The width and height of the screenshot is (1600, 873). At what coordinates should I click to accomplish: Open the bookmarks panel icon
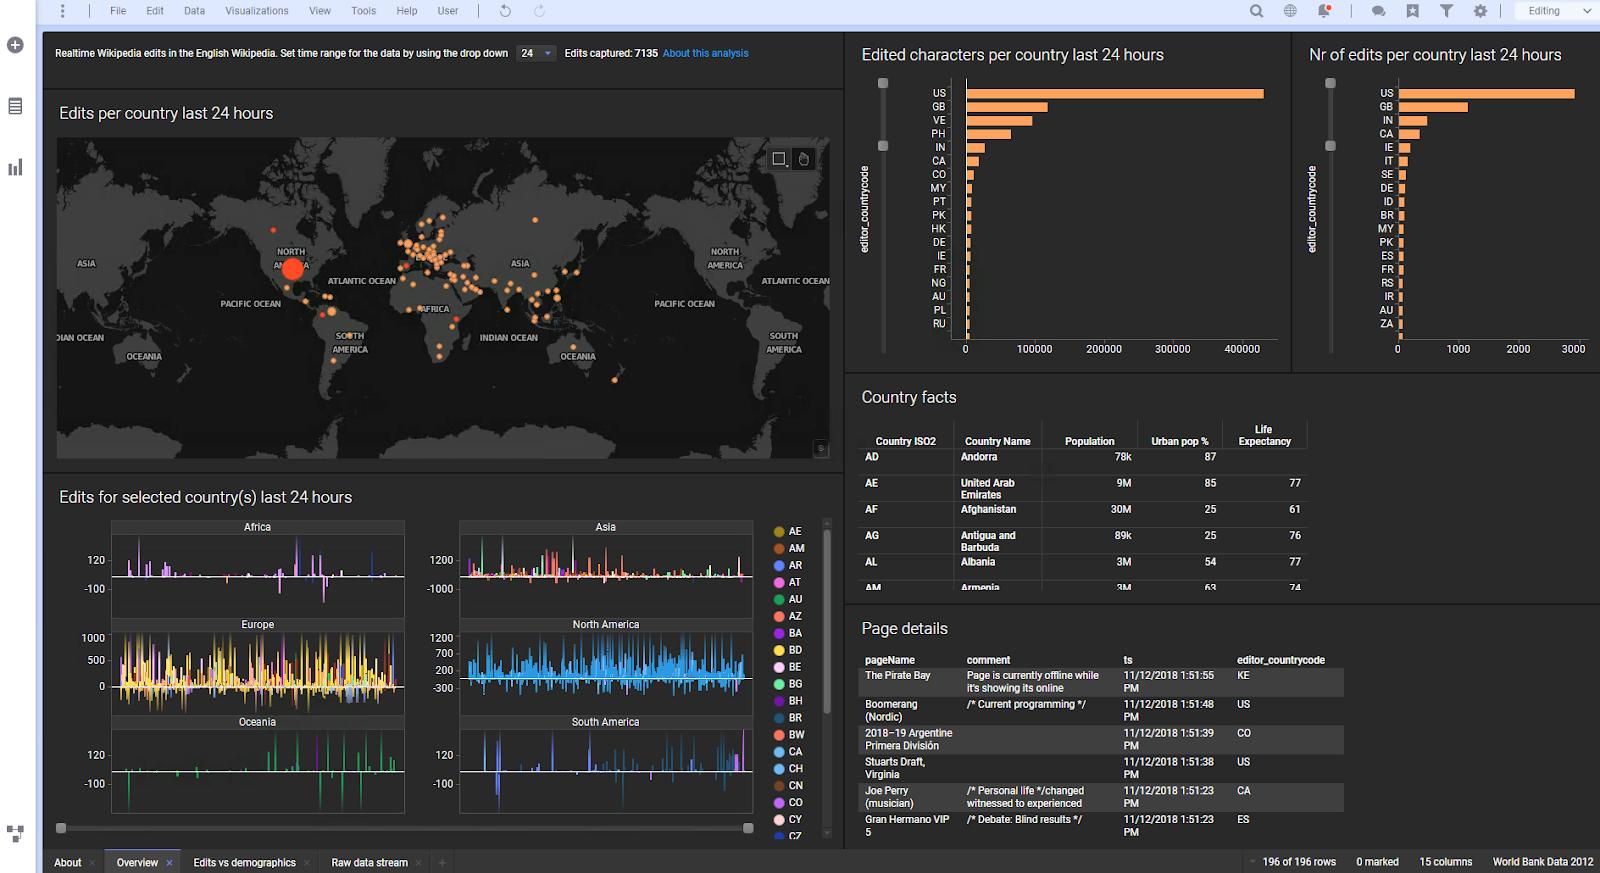click(1412, 11)
